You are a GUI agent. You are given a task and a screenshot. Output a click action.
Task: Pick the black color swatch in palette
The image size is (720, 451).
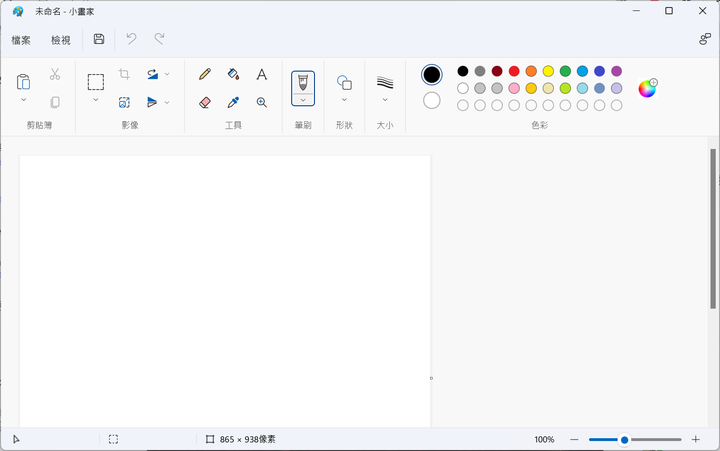(x=463, y=71)
